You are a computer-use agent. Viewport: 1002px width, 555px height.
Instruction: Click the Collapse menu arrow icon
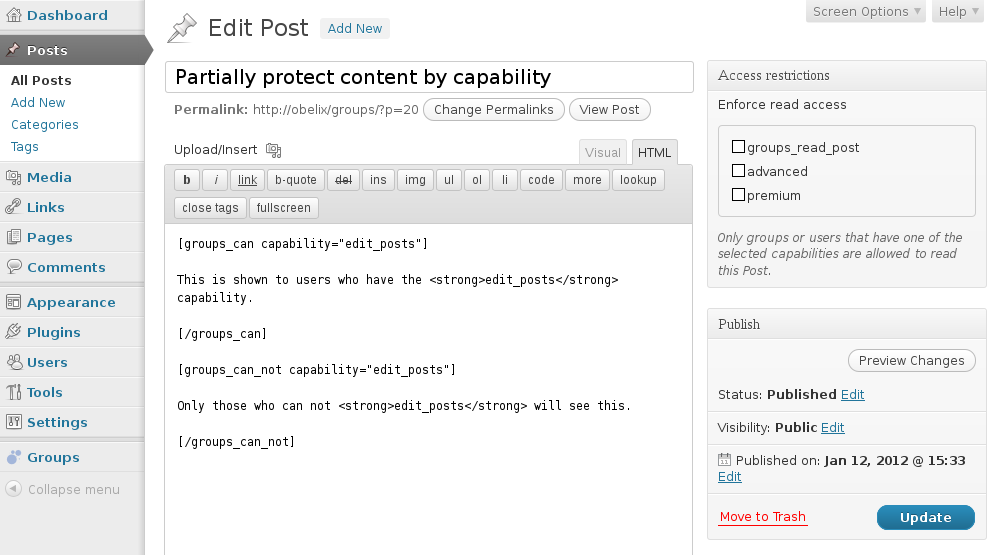pos(13,489)
